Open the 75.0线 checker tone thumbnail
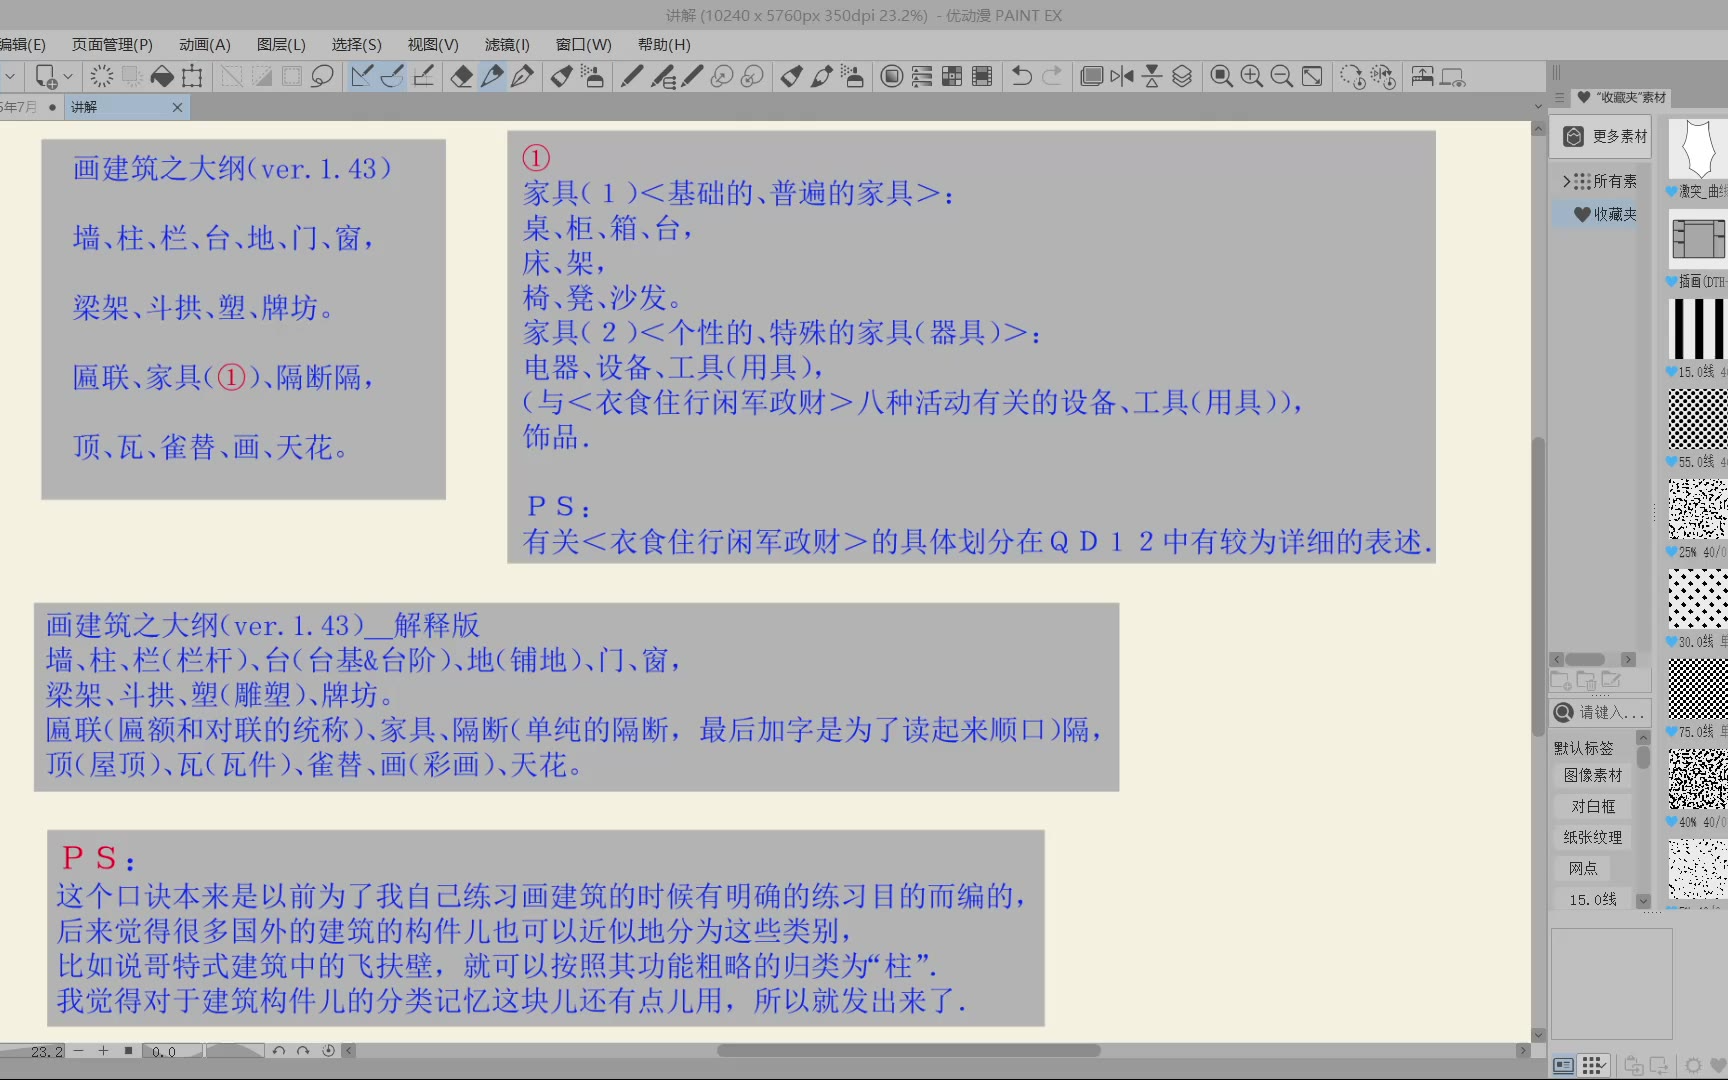Screen dimensions: 1728x1080 [x=1697, y=690]
